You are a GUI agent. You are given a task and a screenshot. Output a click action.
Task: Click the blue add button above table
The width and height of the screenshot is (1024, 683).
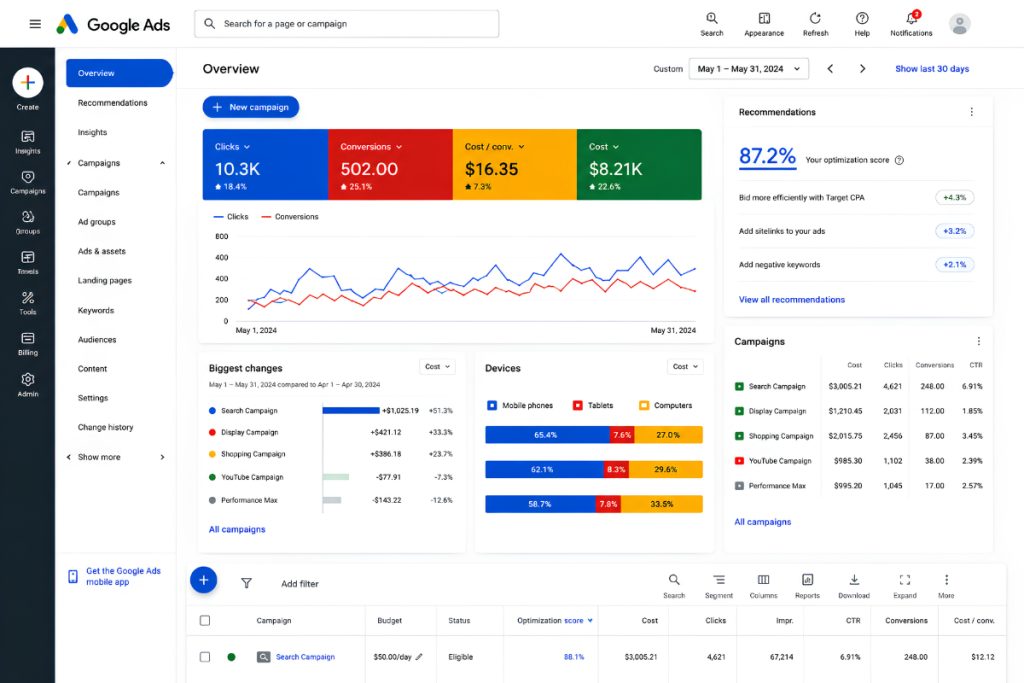204,580
